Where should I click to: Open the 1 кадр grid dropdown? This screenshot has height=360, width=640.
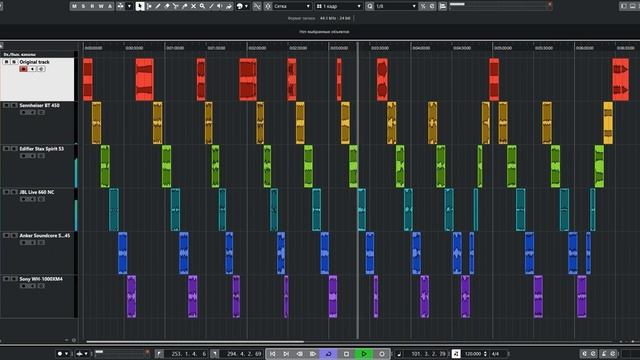point(339,6)
